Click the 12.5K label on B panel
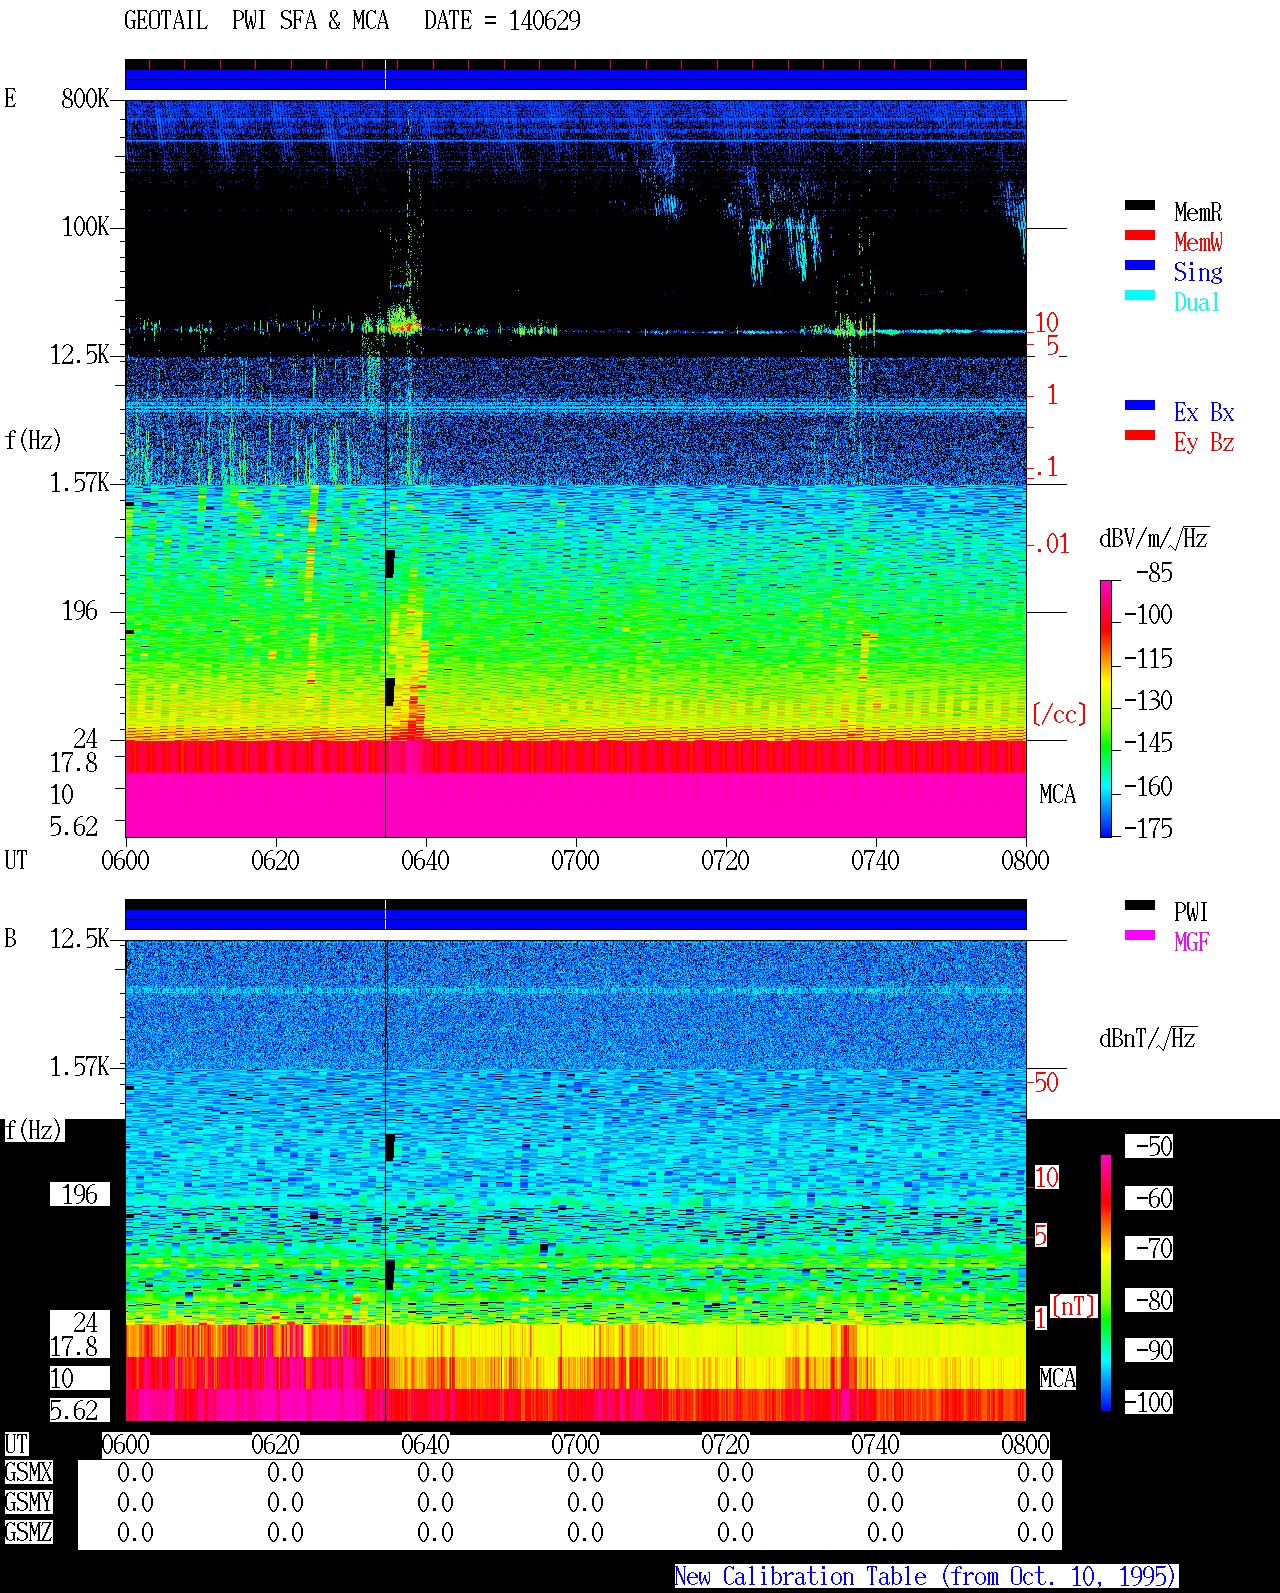This screenshot has height=1593, width=1280. pos(80,938)
